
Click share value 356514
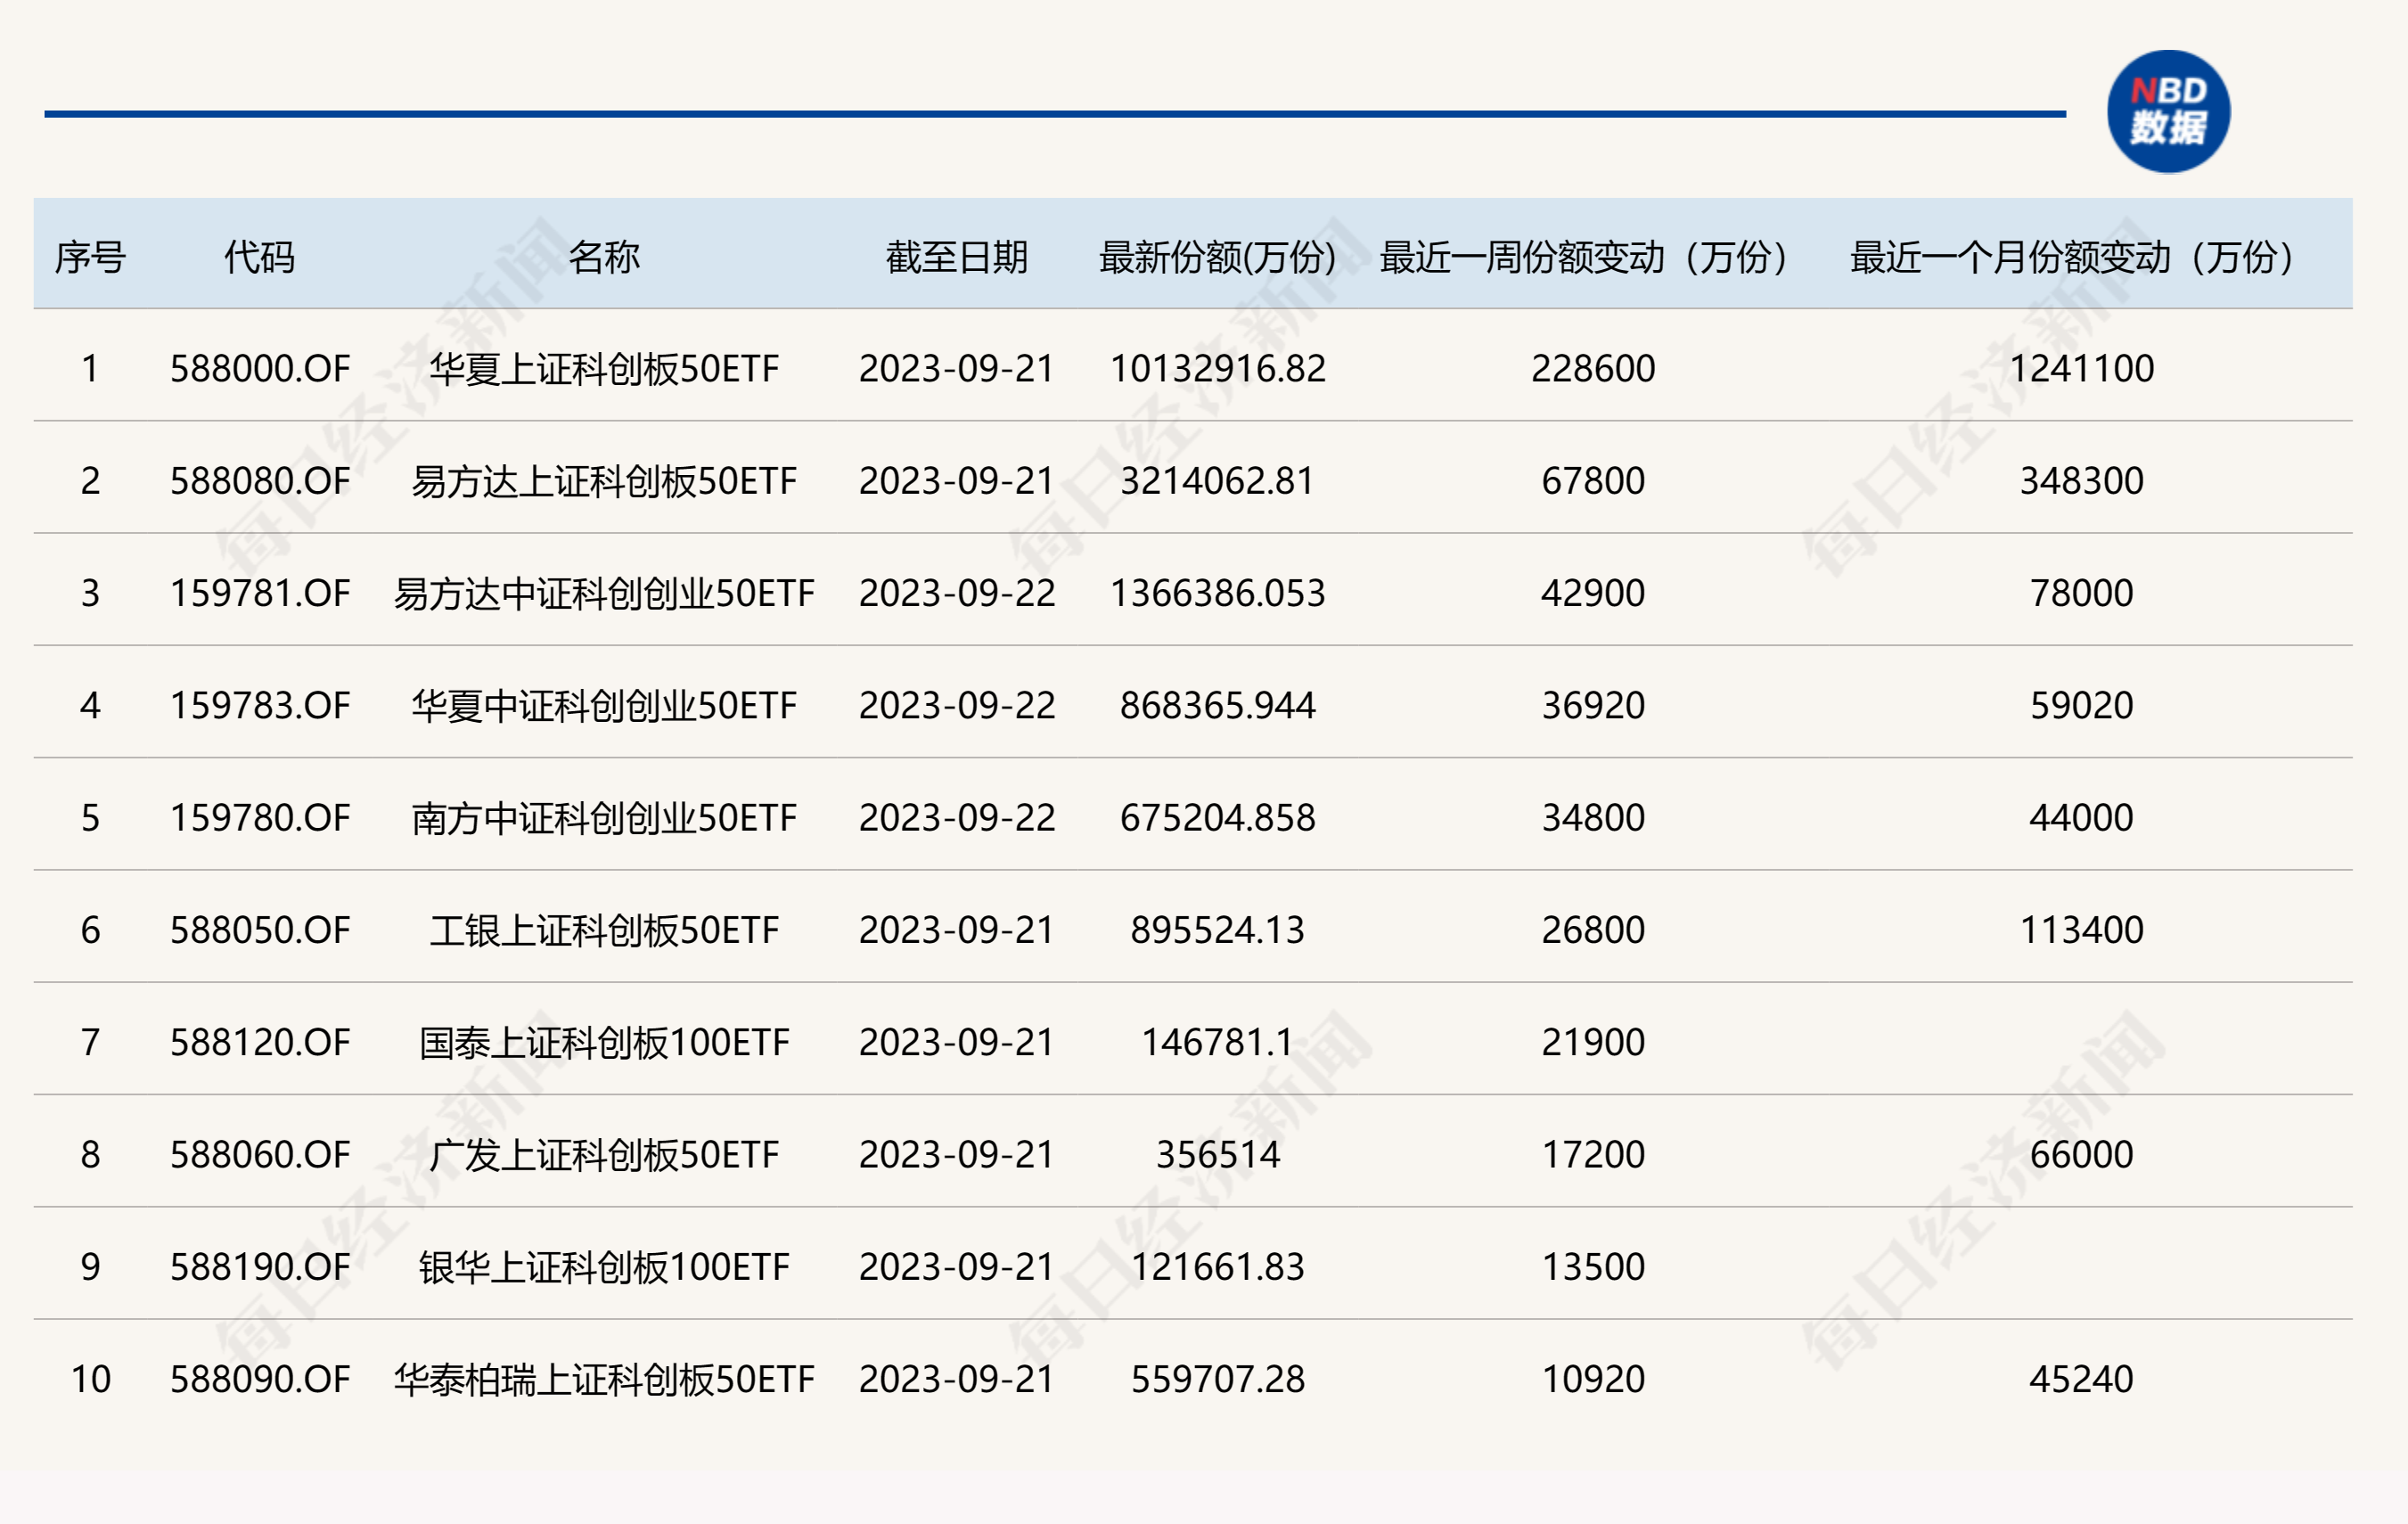click(1218, 1155)
